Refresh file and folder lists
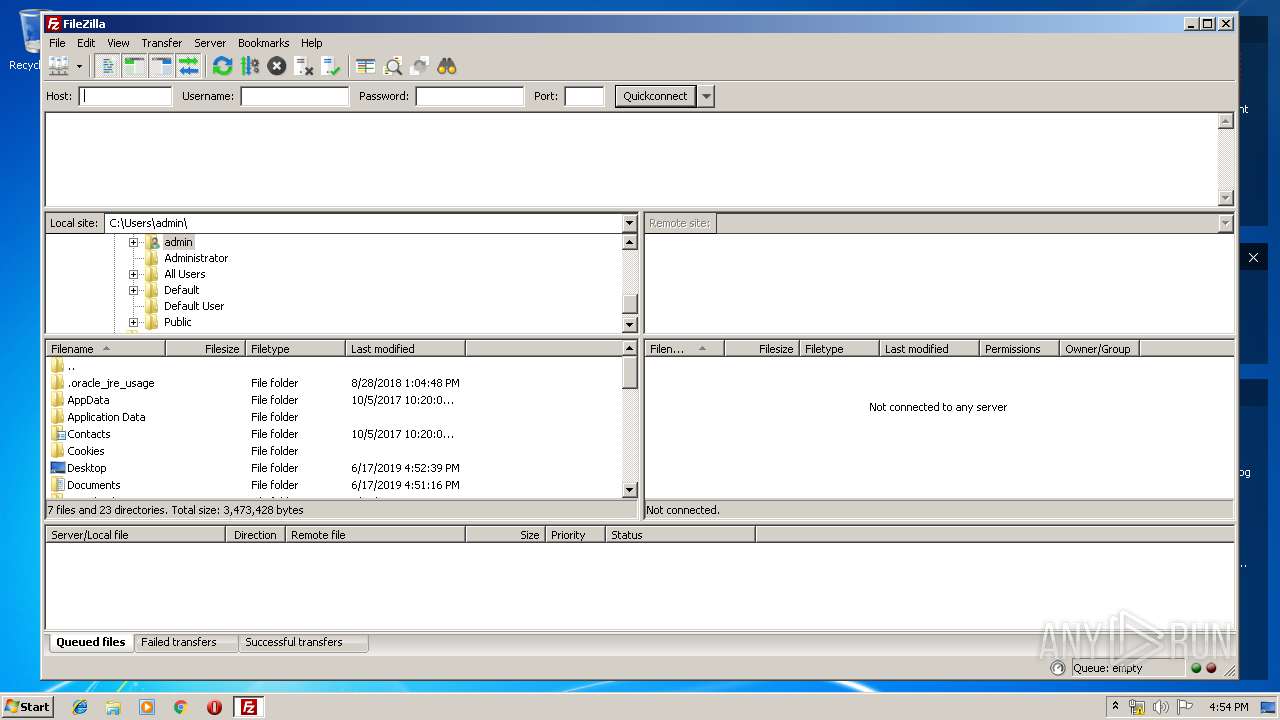 coord(222,66)
